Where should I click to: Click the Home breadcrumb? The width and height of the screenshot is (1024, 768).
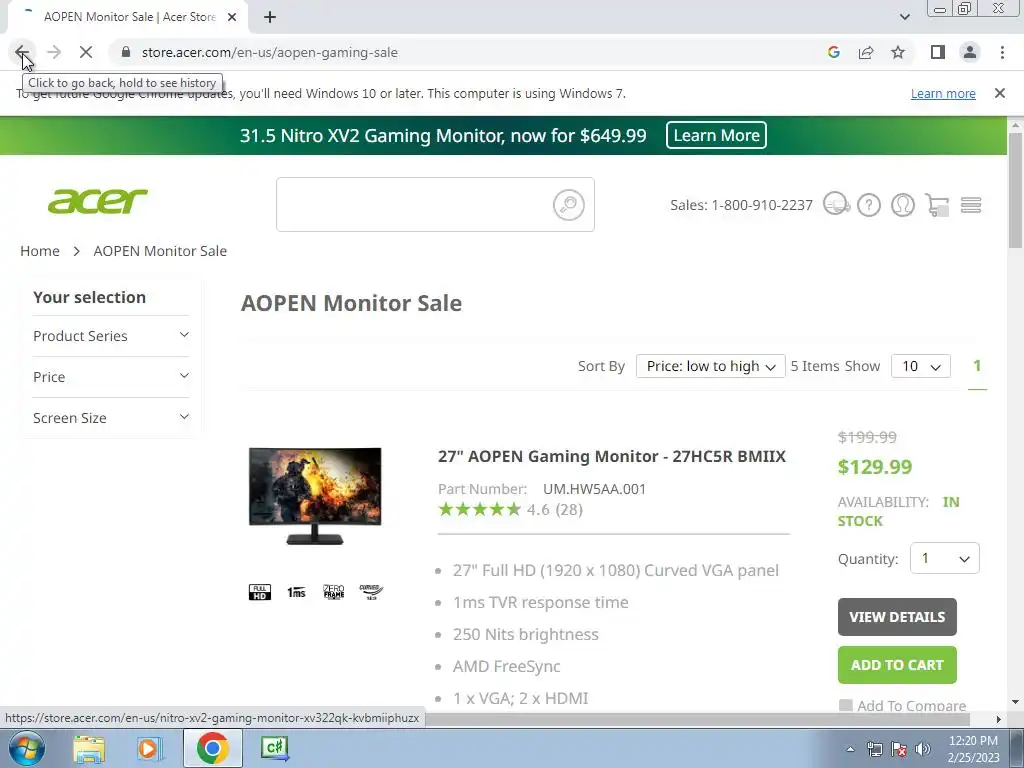tap(40, 251)
